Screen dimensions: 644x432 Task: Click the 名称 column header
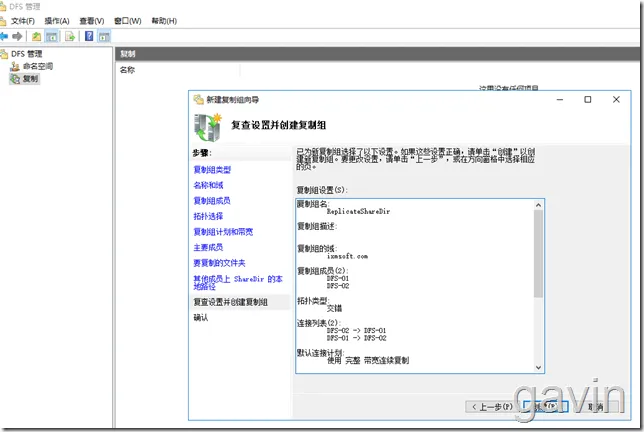pos(127,70)
